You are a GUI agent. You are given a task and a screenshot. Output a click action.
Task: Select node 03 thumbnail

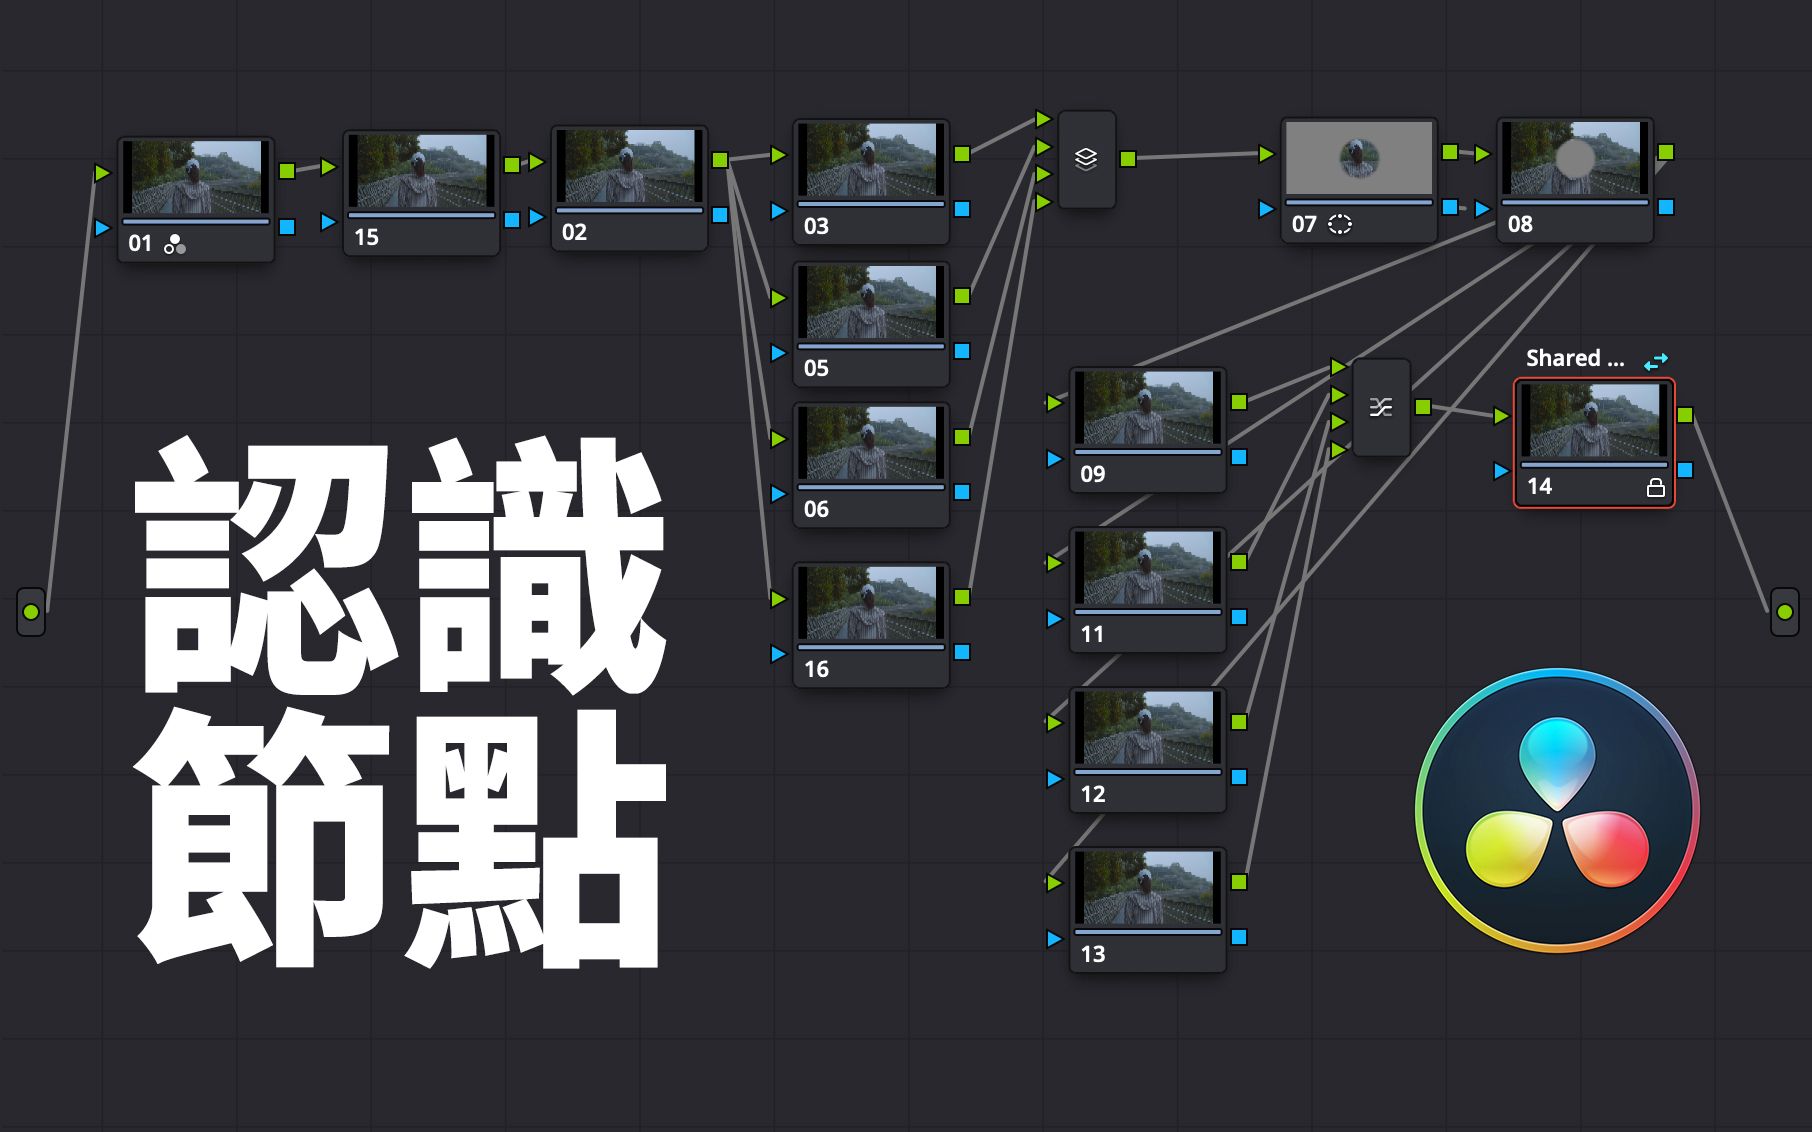point(871,160)
